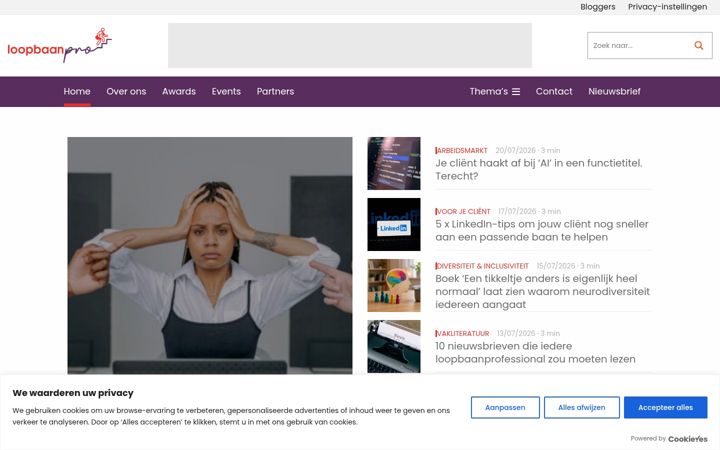Open the Contact menu item
720x450 pixels.
(x=554, y=91)
